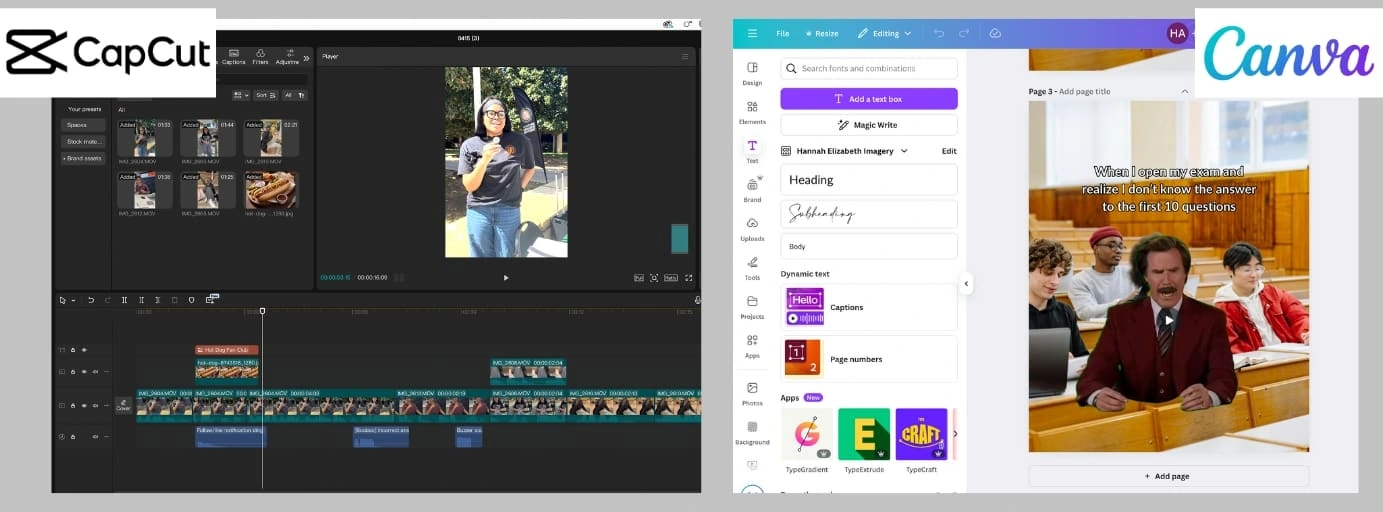The image size is (1383, 512).
Task: Add a Heading text style
Action: (x=869, y=180)
